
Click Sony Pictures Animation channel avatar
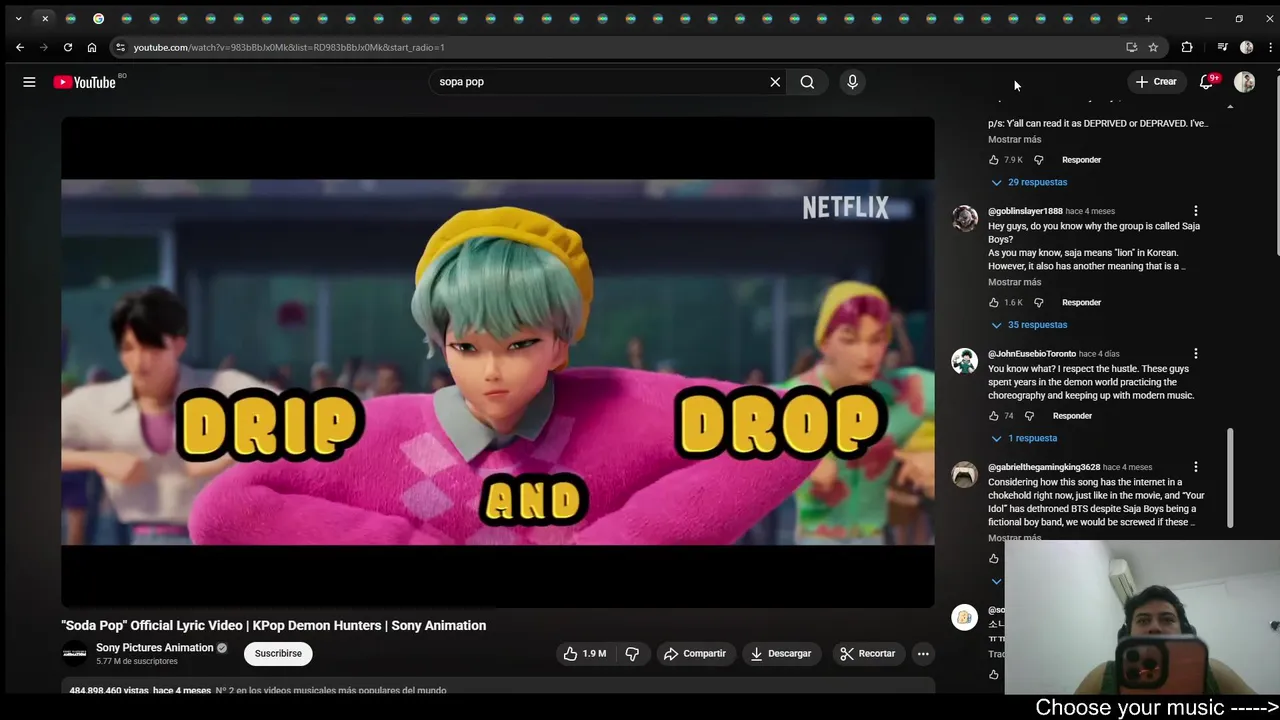75,654
